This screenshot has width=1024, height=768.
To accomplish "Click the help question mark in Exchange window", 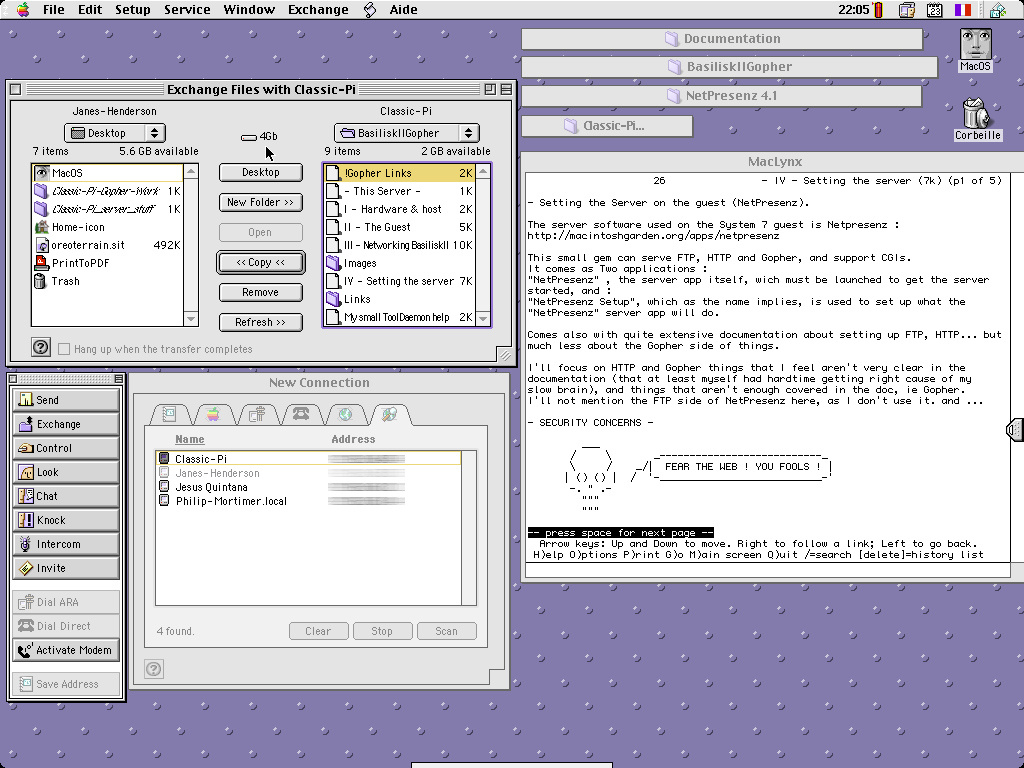I will [x=41, y=347].
